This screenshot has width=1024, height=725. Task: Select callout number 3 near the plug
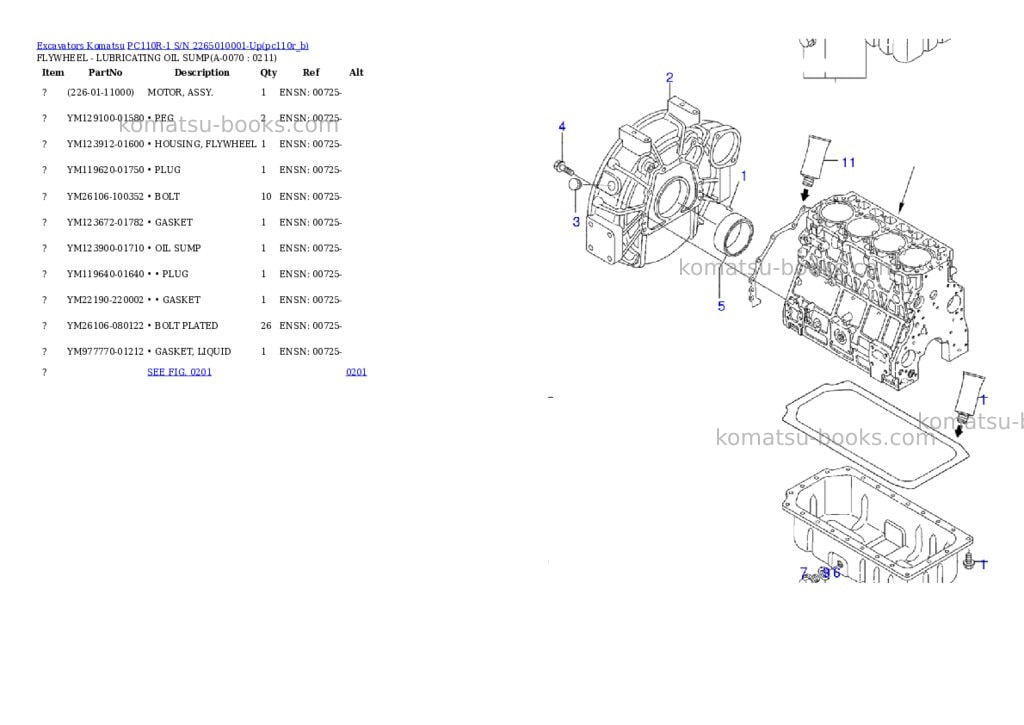(x=576, y=222)
